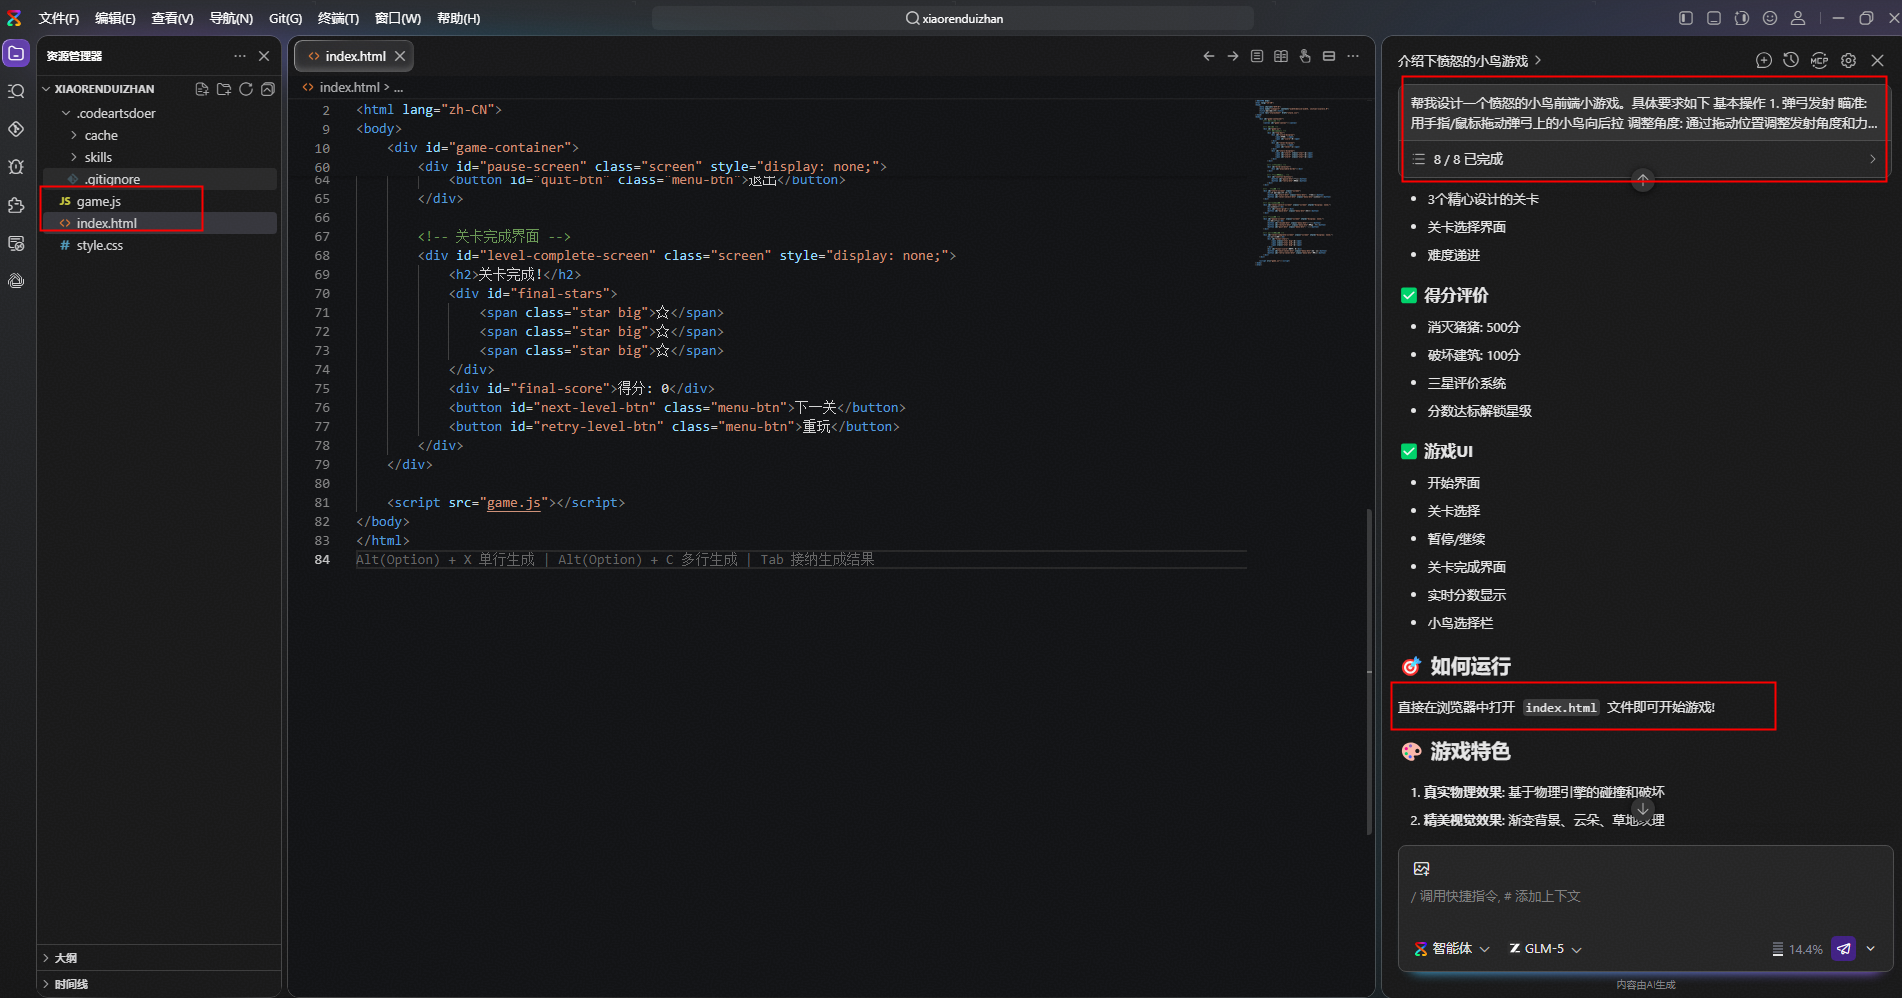Open the Explorer view in activity bar
This screenshot has height=998, width=1902.
tap(16, 54)
